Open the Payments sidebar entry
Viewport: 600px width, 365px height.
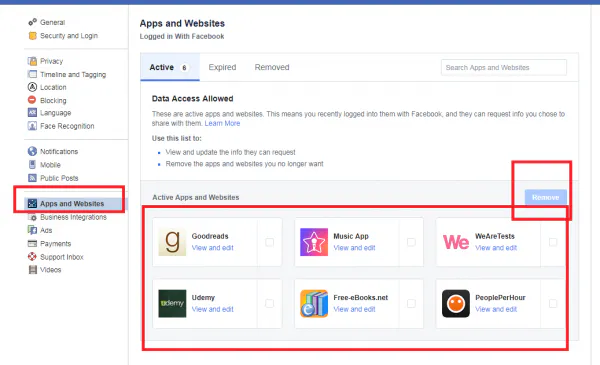coord(55,244)
